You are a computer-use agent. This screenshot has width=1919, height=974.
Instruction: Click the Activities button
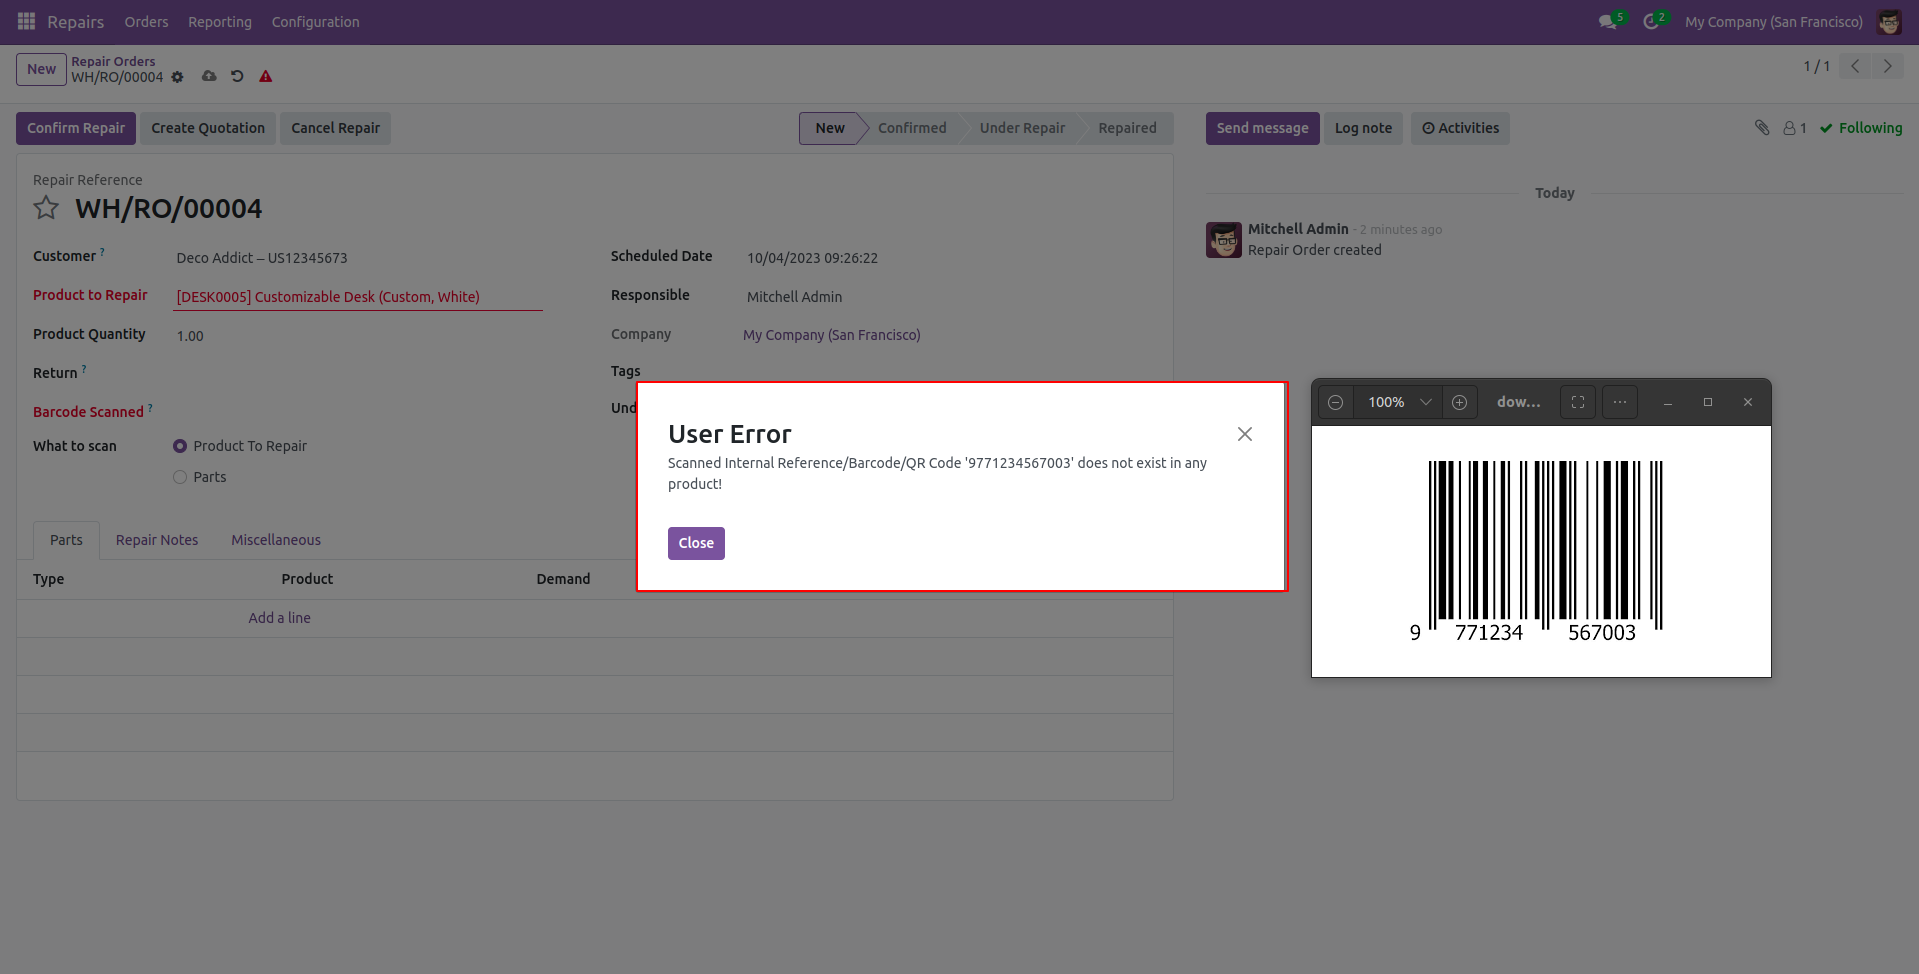(x=1460, y=128)
